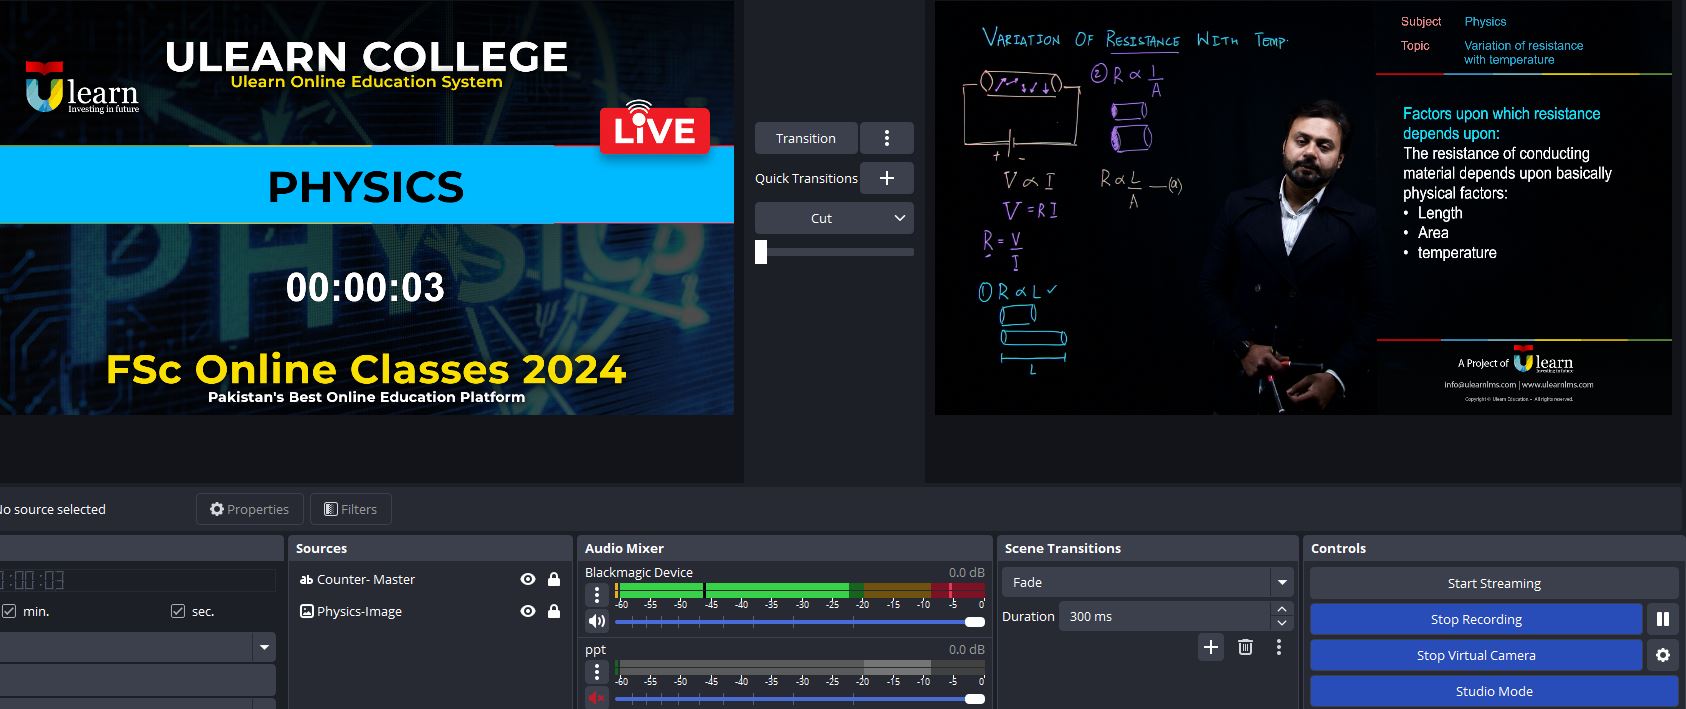Remove the selected scene transition
This screenshot has height=709, width=1686.
tap(1245, 647)
